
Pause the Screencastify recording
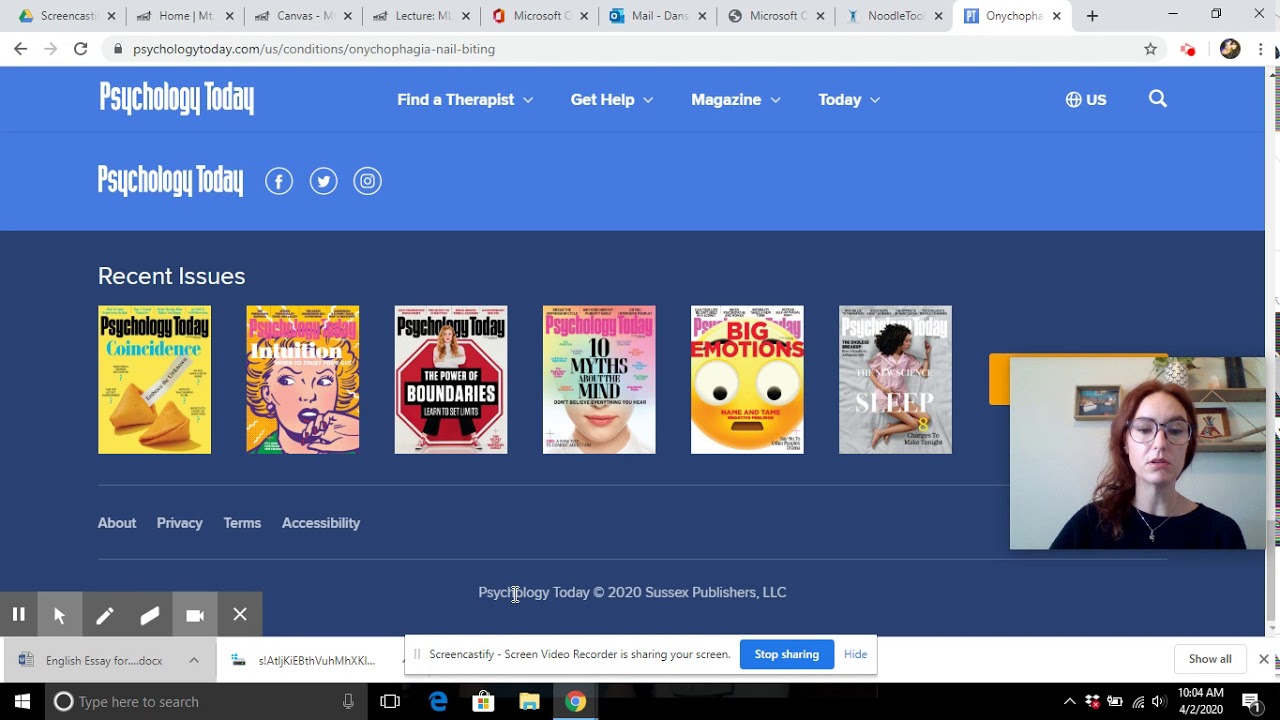[18, 615]
